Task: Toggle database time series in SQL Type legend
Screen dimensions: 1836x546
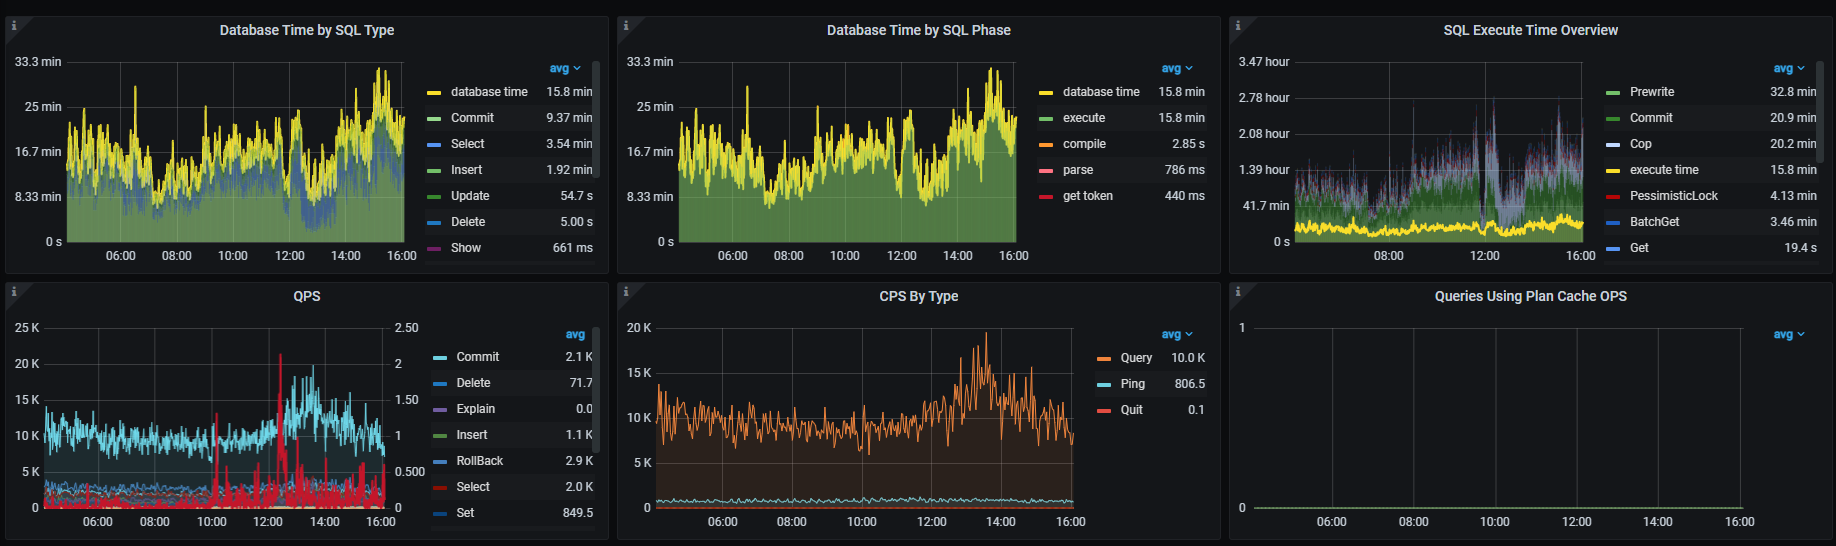Action: point(489,92)
